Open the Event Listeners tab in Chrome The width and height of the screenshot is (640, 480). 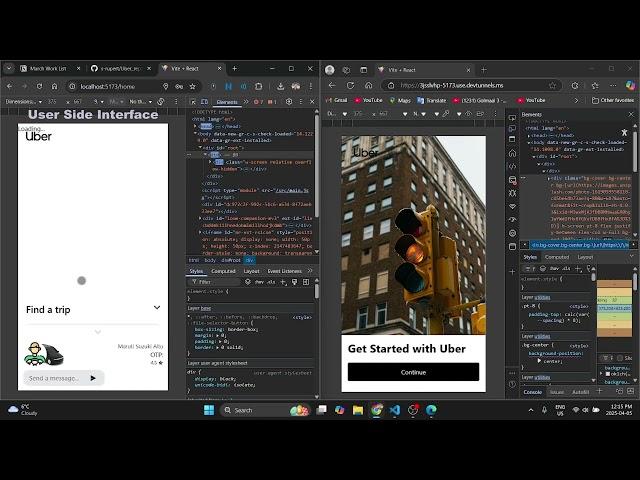[x=284, y=271]
